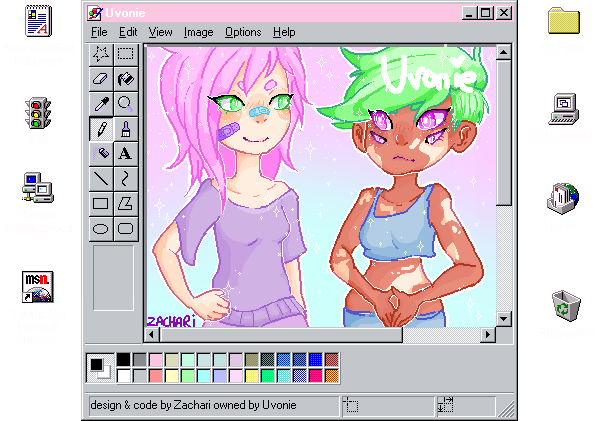Screen dimensions: 604x421
Task: Select the Magnifier tool
Action: point(126,104)
